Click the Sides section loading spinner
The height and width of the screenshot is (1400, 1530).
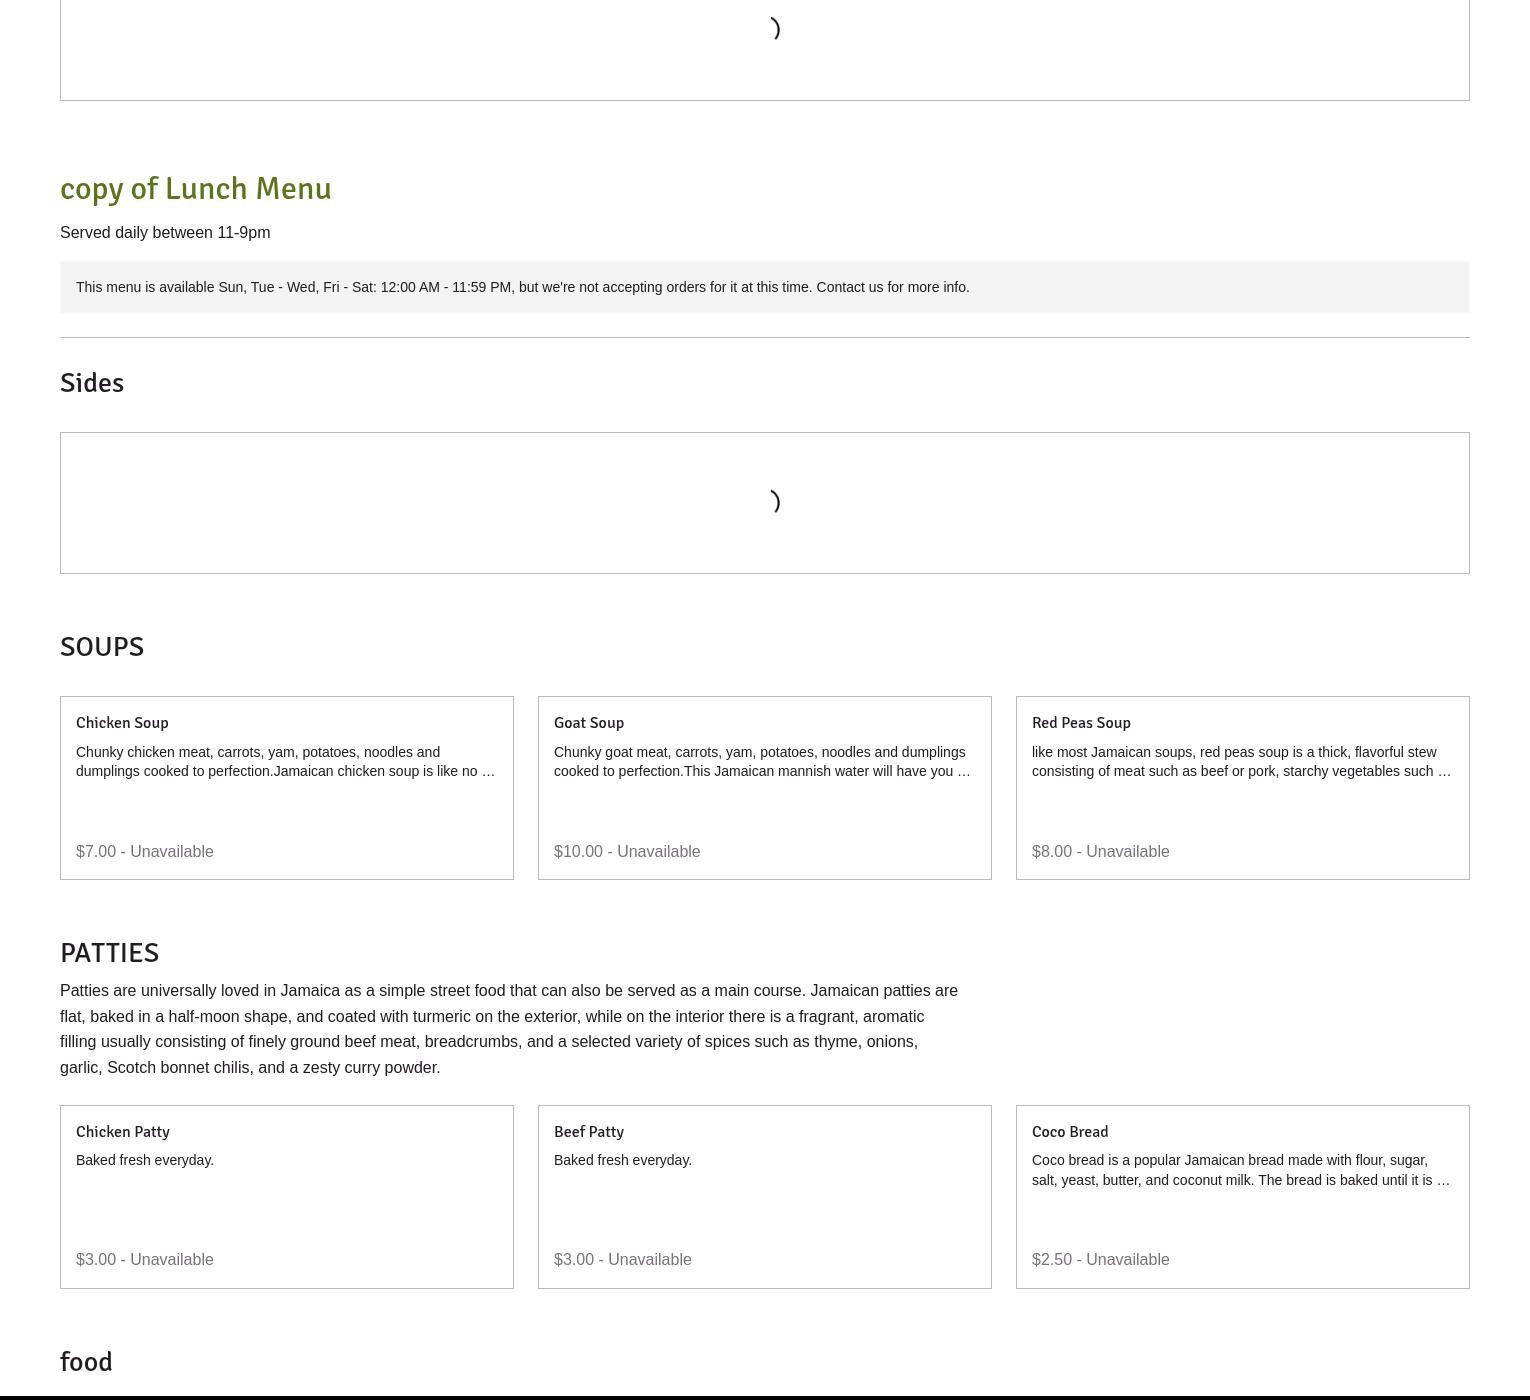[x=775, y=501]
